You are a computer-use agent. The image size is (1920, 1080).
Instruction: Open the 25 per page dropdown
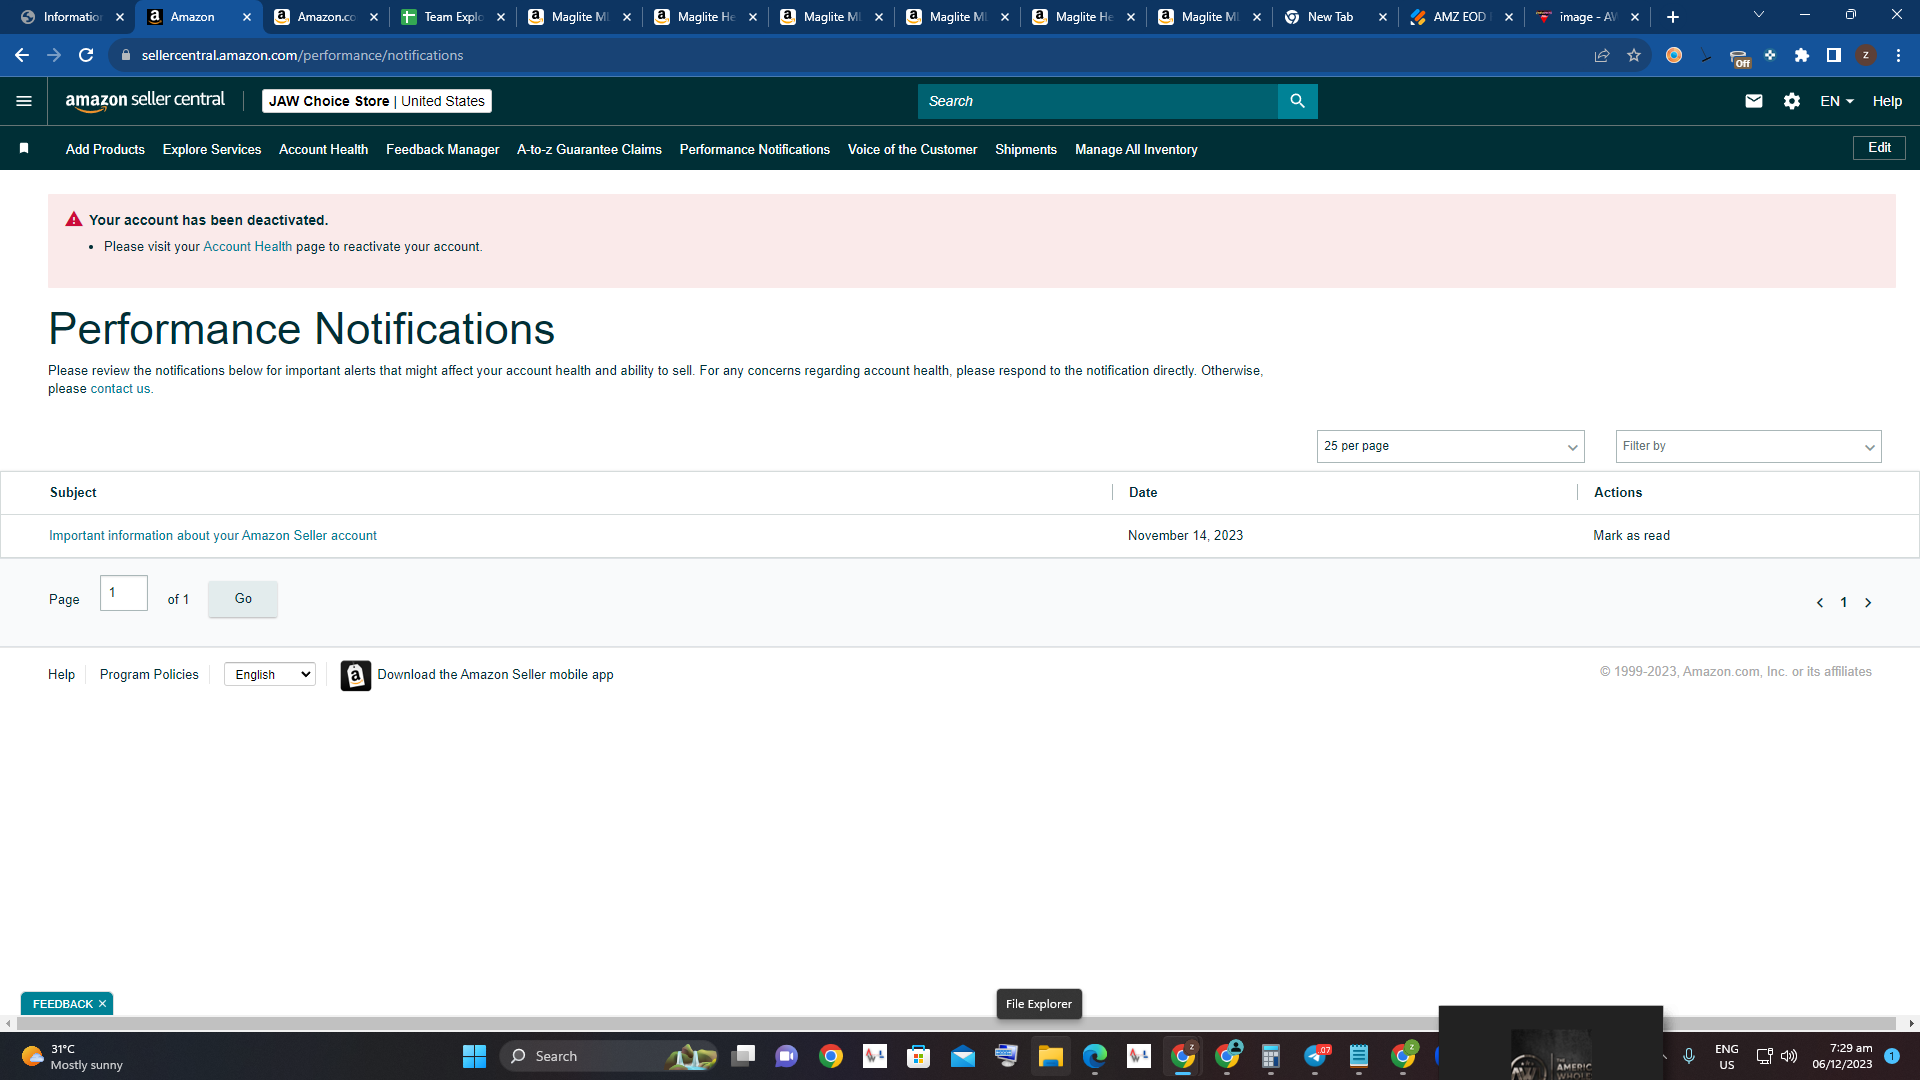pos(1450,446)
